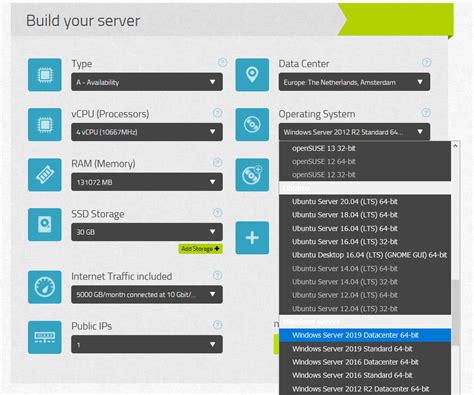This screenshot has width=474, height=395.
Task: Open help icon next to SSD Storage
Action: tap(217, 212)
